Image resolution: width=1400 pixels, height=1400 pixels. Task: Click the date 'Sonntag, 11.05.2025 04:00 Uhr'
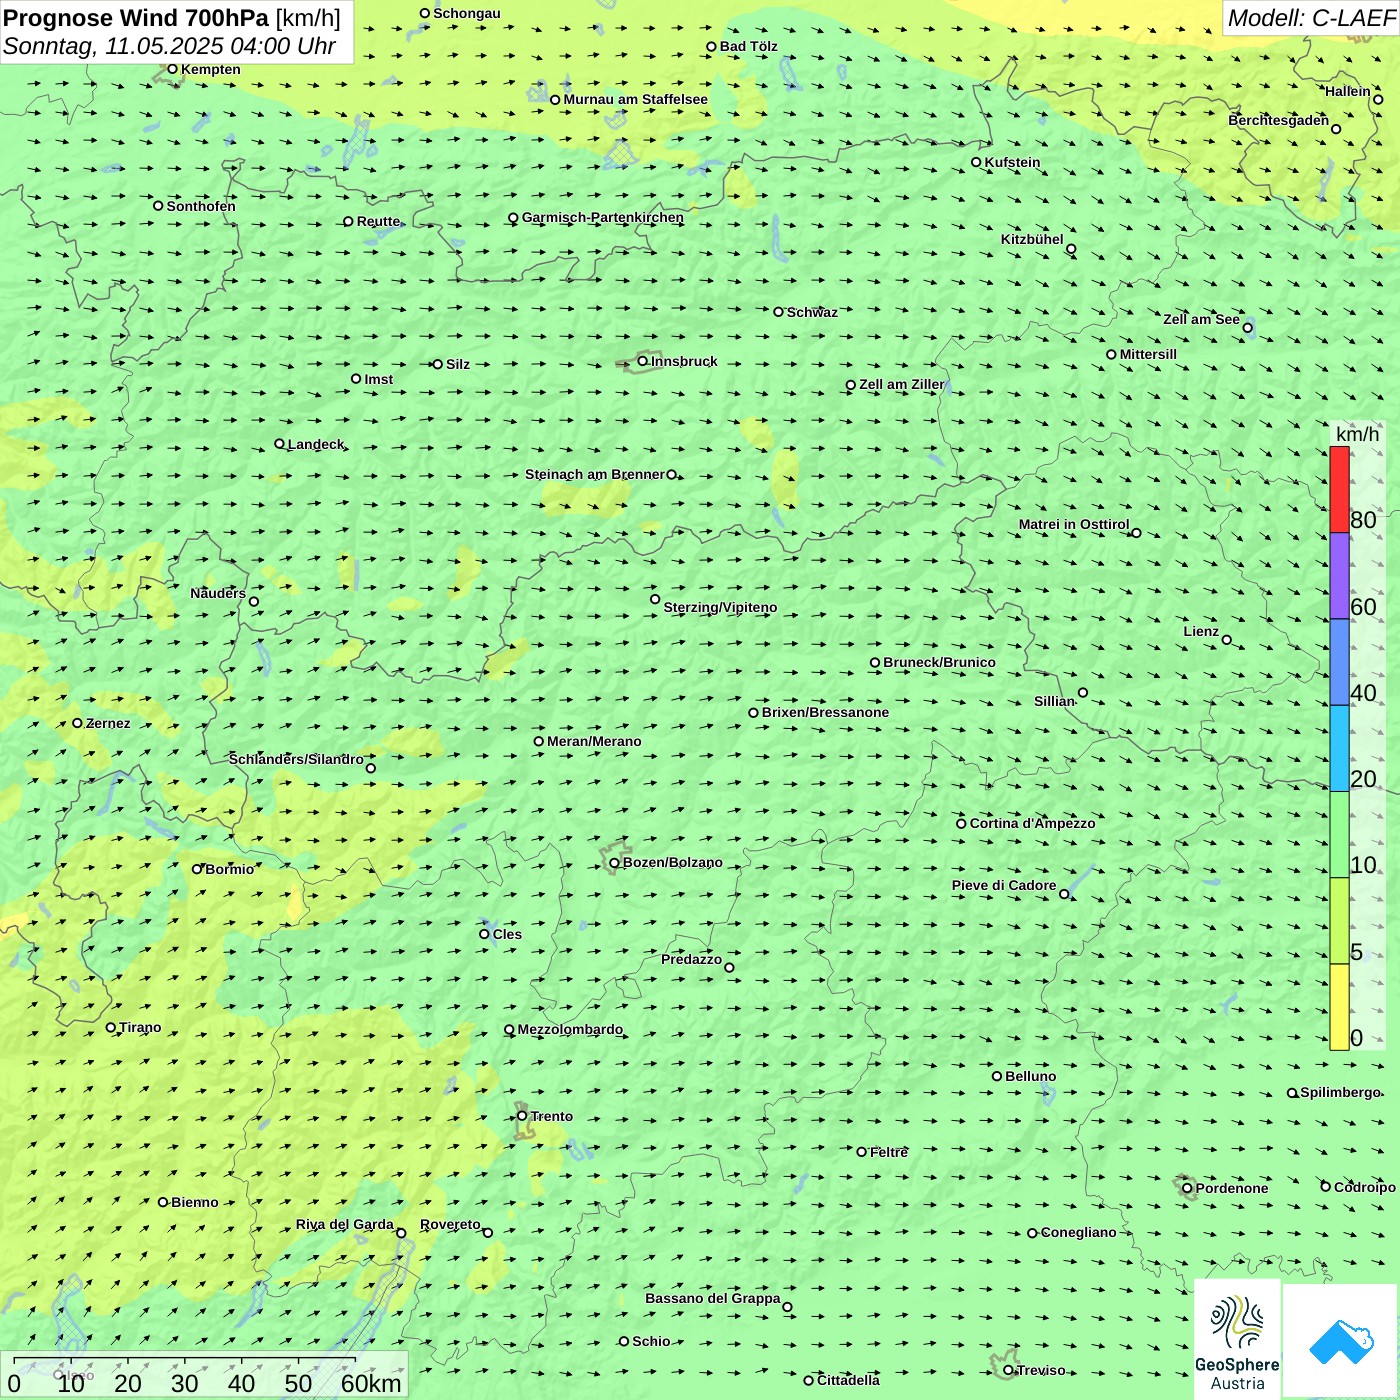click(169, 46)
